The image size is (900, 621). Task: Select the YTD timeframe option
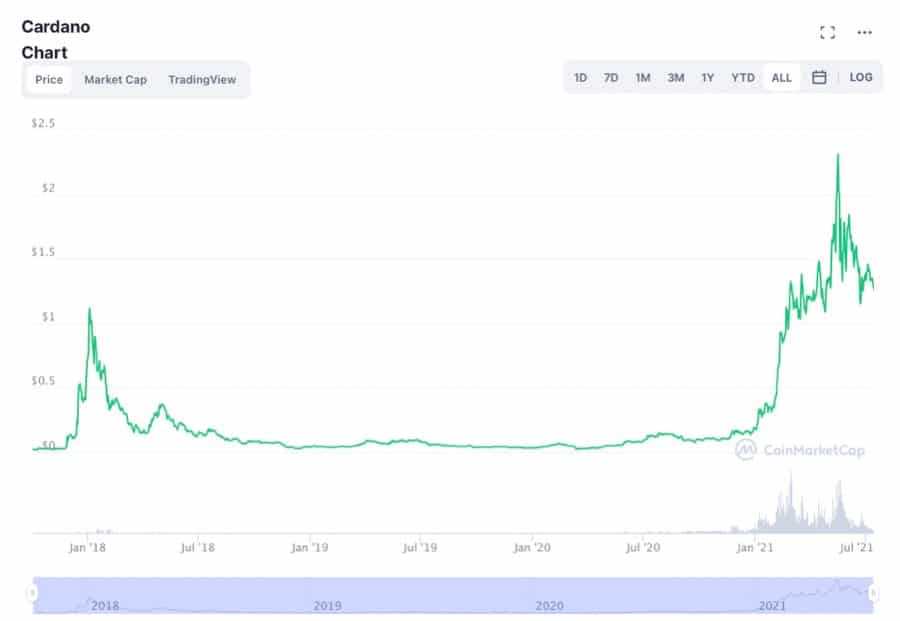(x=742, y=77)
